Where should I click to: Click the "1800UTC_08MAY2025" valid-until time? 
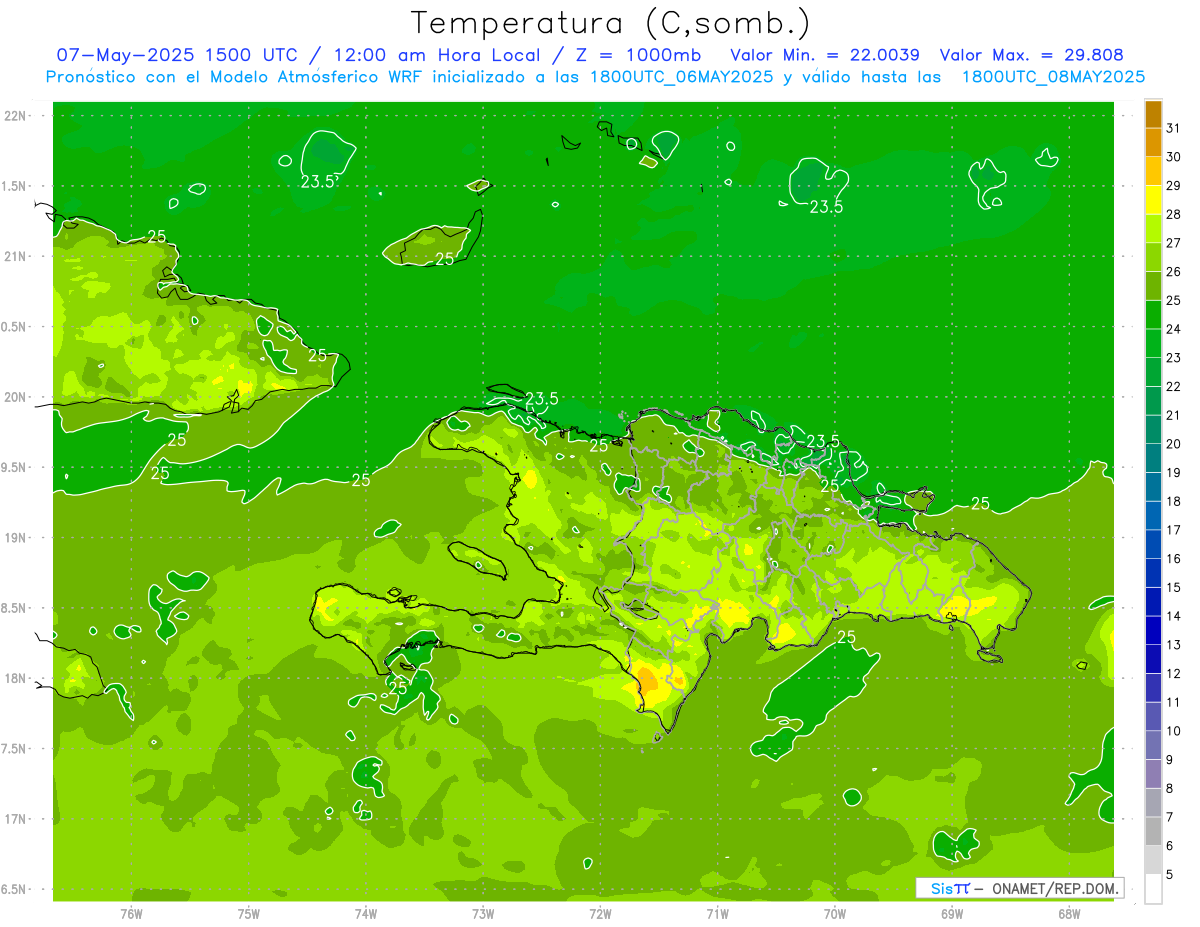(1052, 77)
